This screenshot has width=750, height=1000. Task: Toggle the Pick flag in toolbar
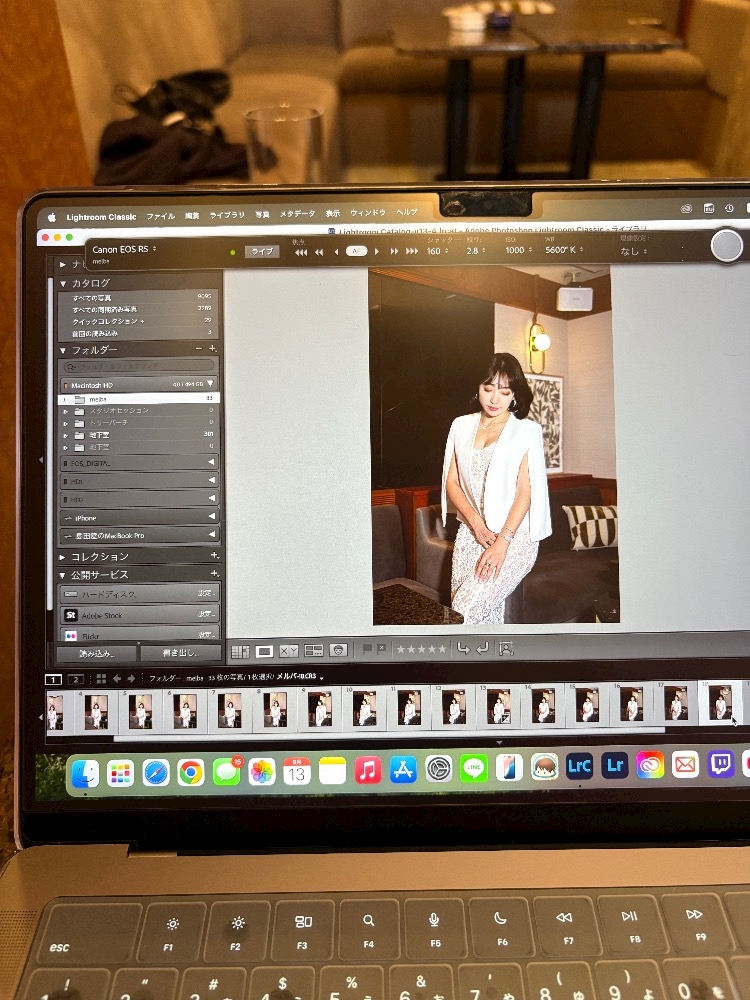367,650
